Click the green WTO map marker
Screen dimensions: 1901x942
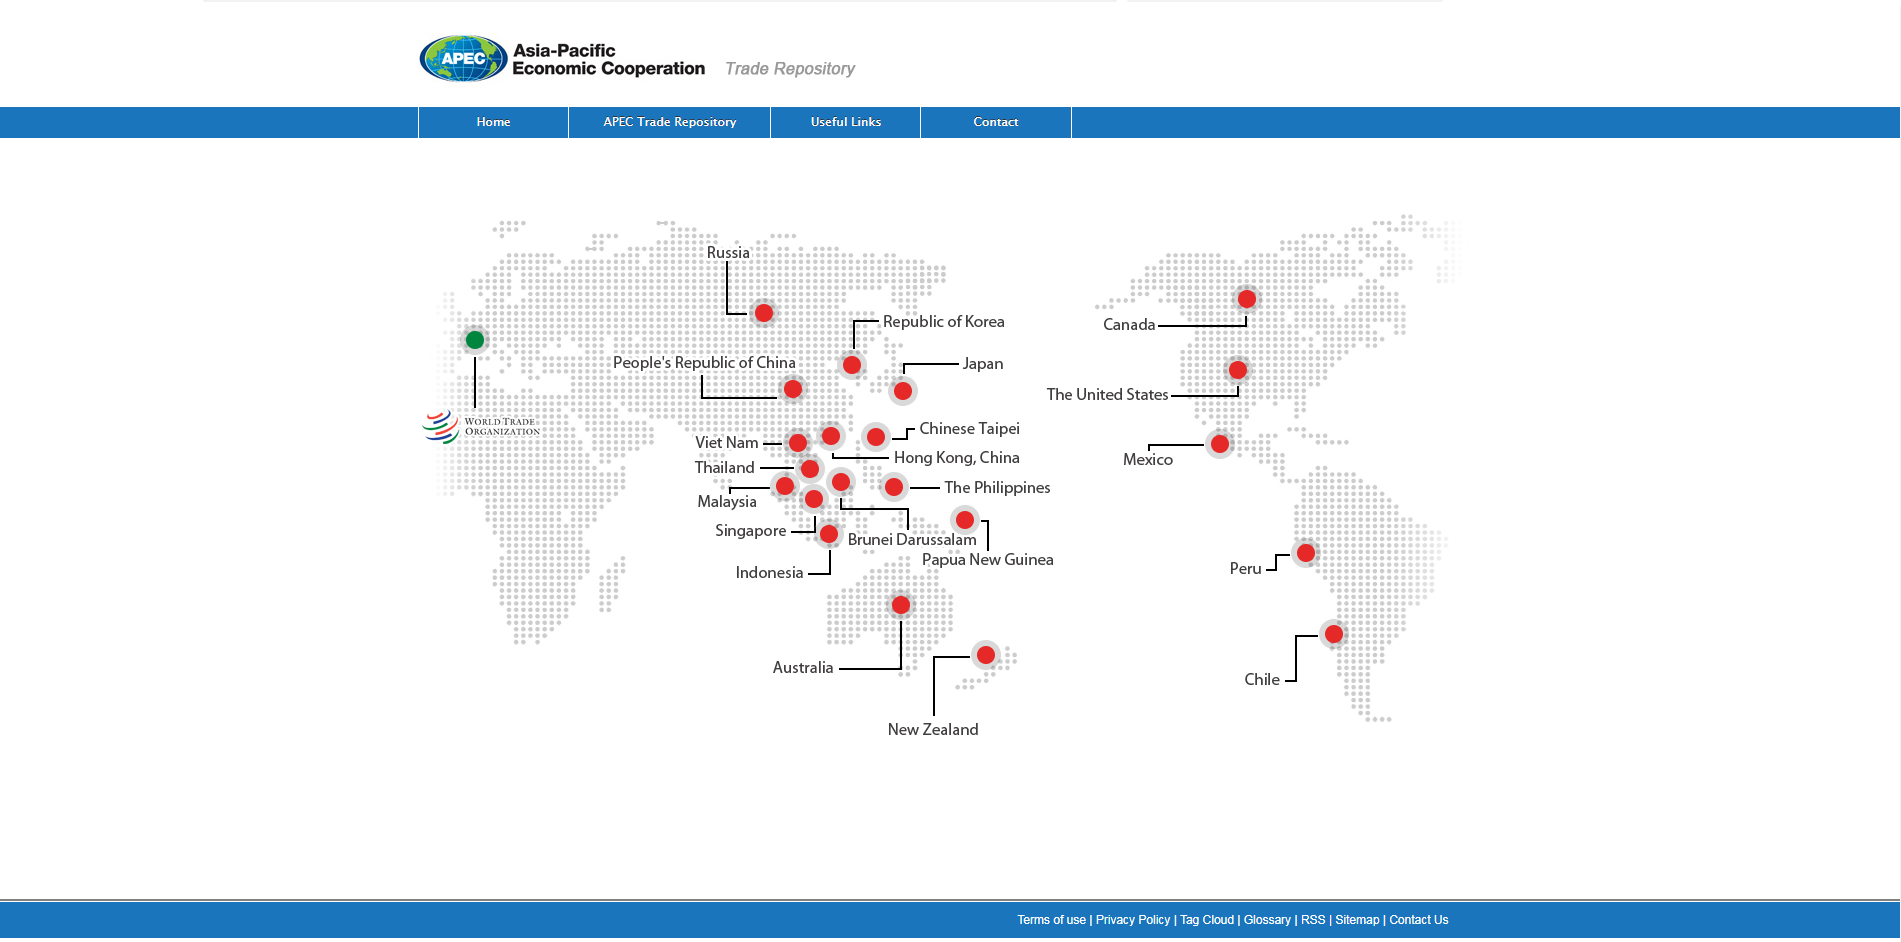click(x=475, y=340)
